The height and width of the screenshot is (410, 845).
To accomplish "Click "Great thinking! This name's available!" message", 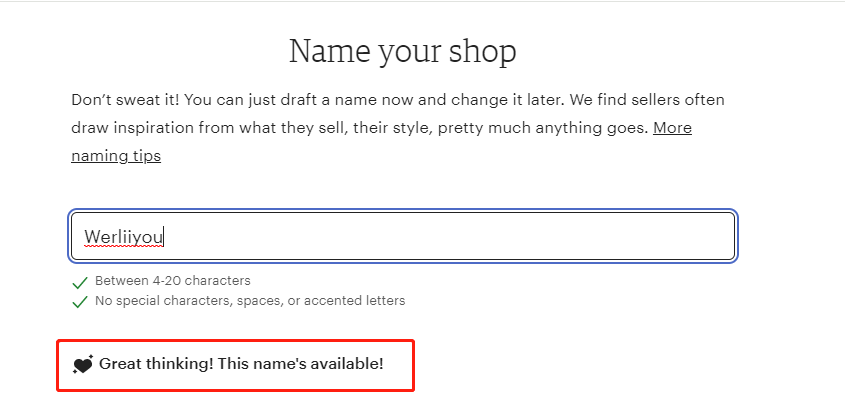I will click(241, 364).
